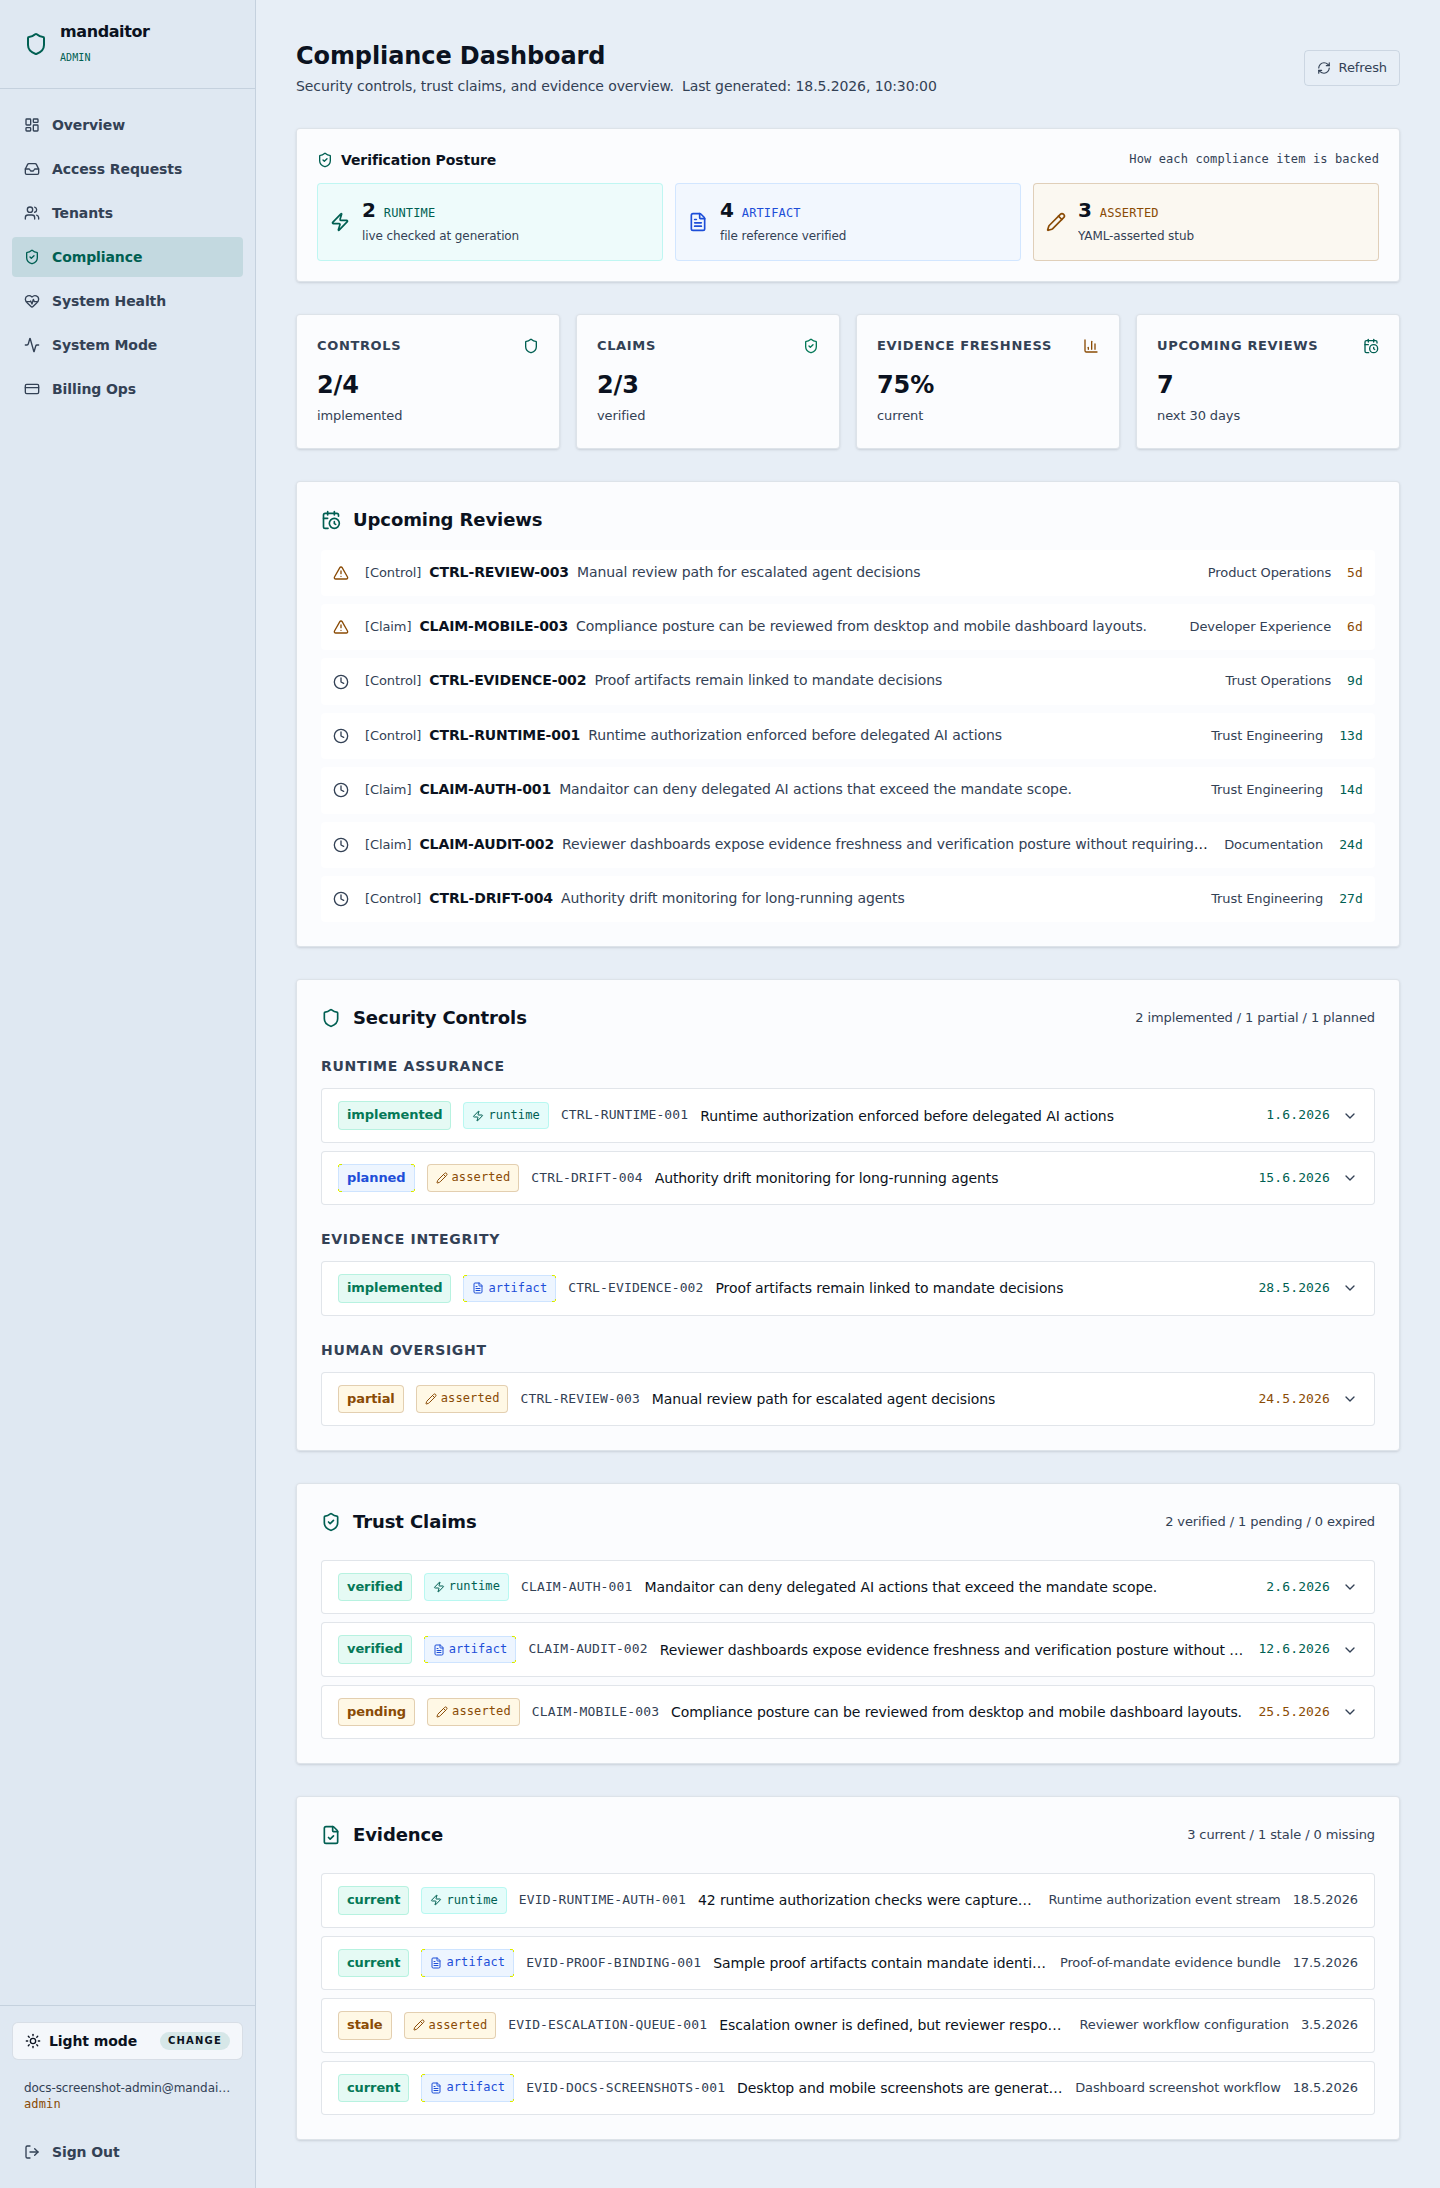
Task: Click the bar chart icon on Evidence Freshness
Action: click(x=1091, y=346)
